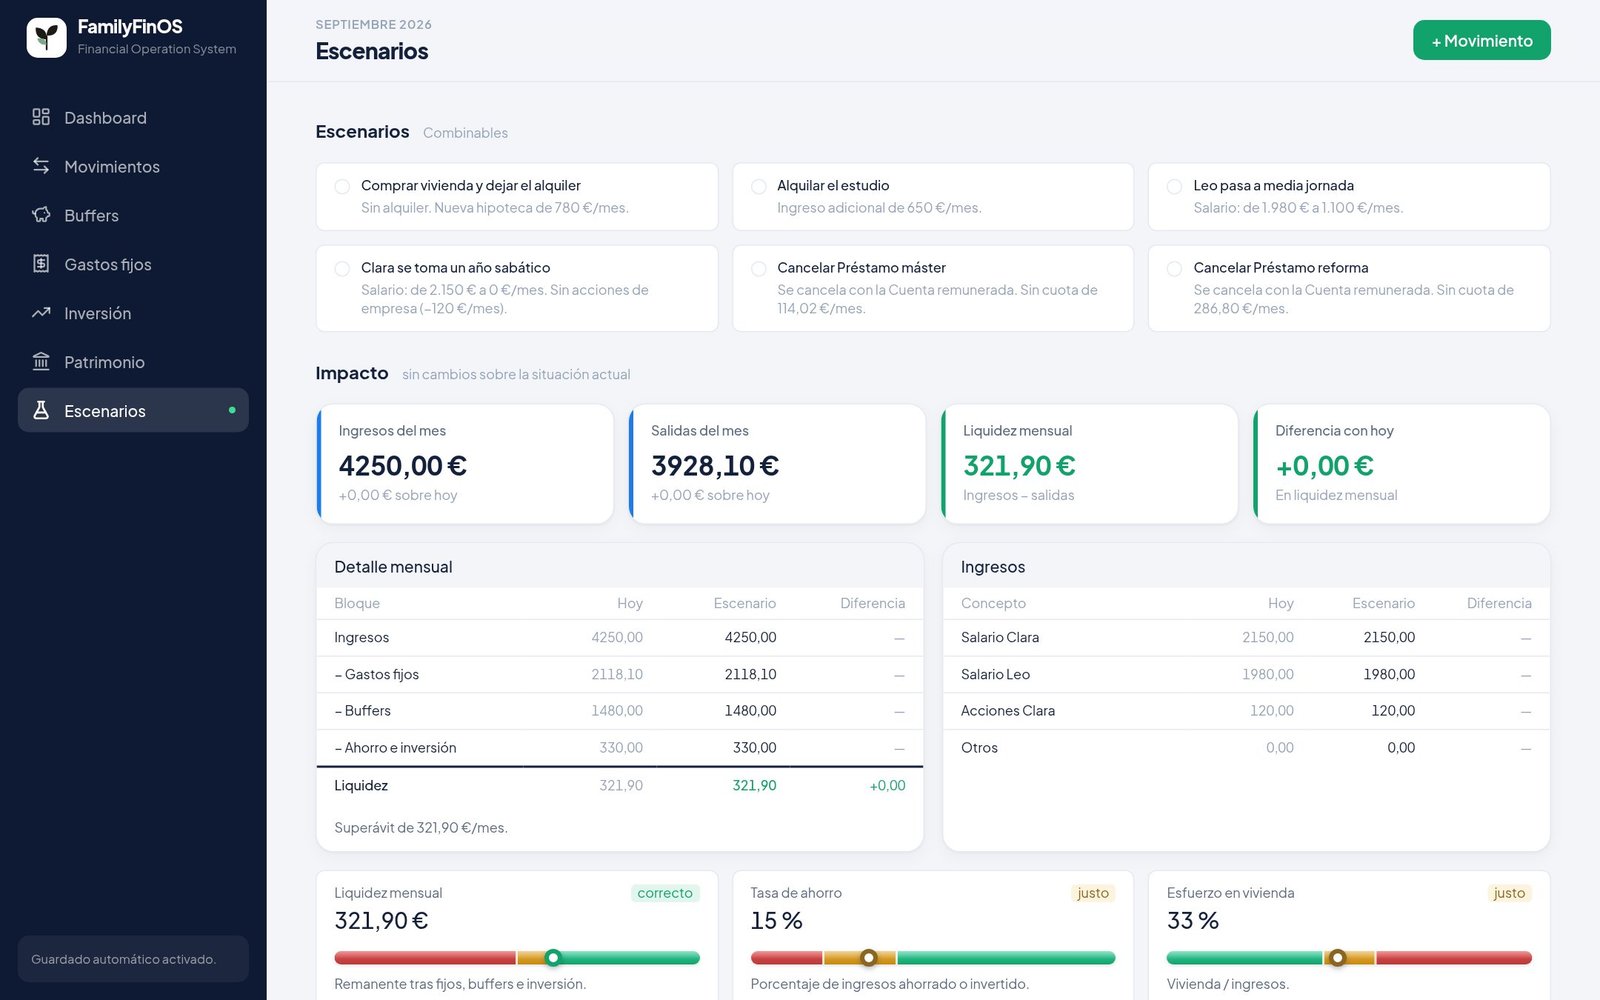Enable the Alquilar el estudio scenario

click(x=933, y=197)
